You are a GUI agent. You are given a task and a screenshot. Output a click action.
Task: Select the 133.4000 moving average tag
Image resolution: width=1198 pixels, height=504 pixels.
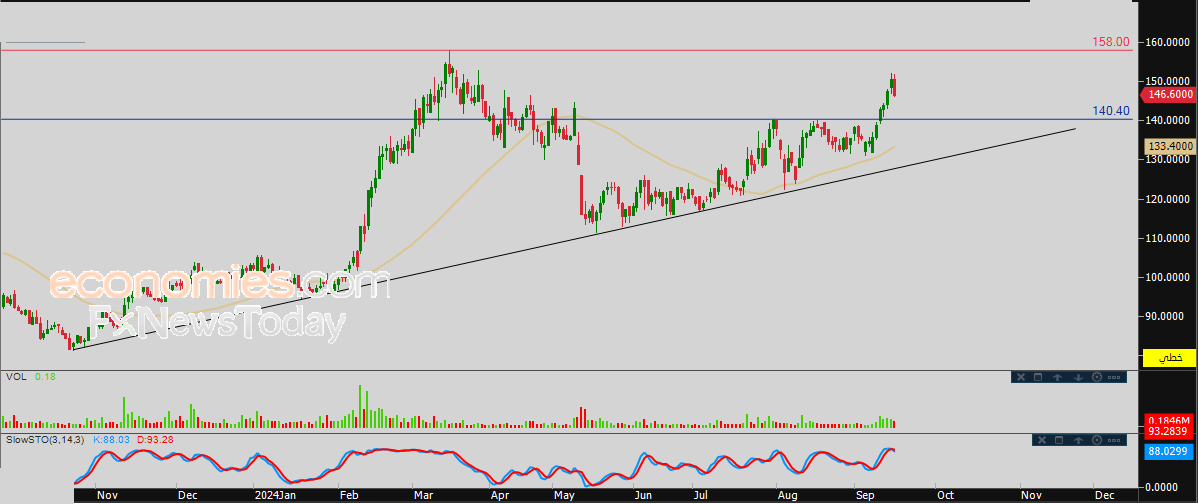coord(1170,145)
